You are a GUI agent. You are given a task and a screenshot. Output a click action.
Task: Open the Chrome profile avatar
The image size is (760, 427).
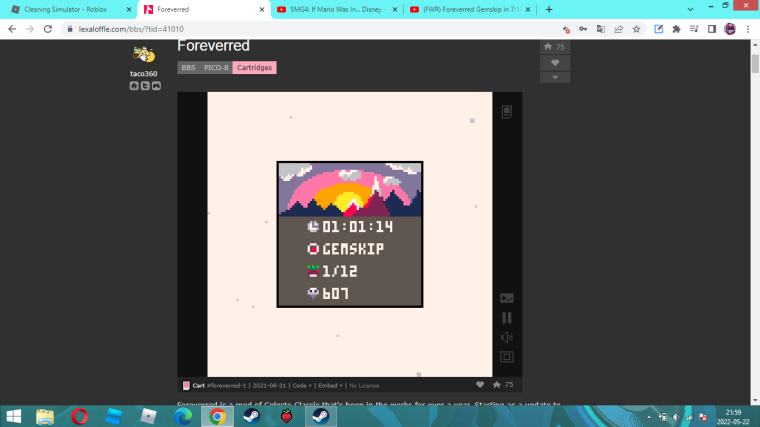(730, 29)
